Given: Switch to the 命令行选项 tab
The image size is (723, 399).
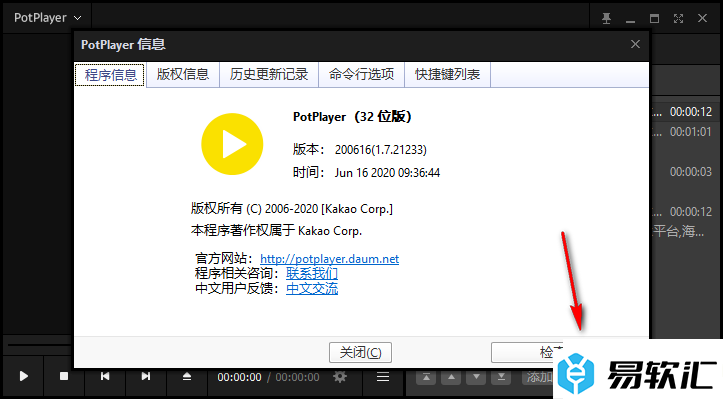Looking at the screenshot, I should 362,74.
